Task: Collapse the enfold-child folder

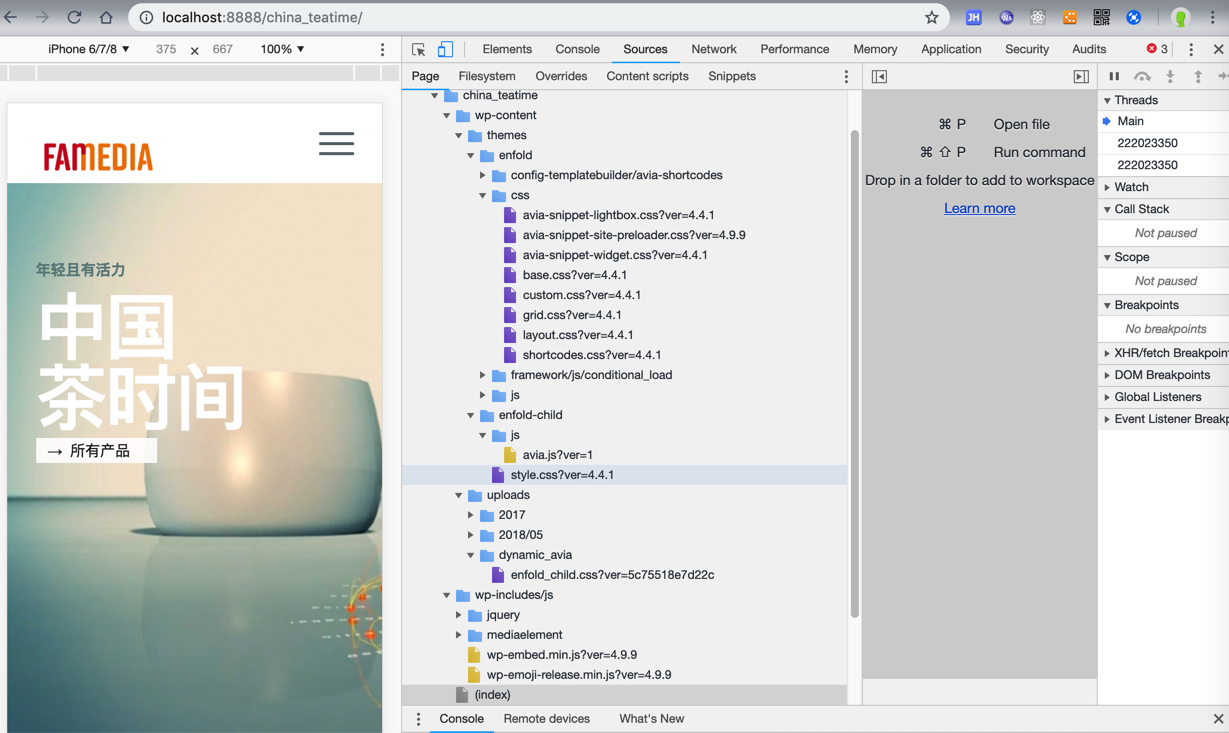Action: (471, 415)
